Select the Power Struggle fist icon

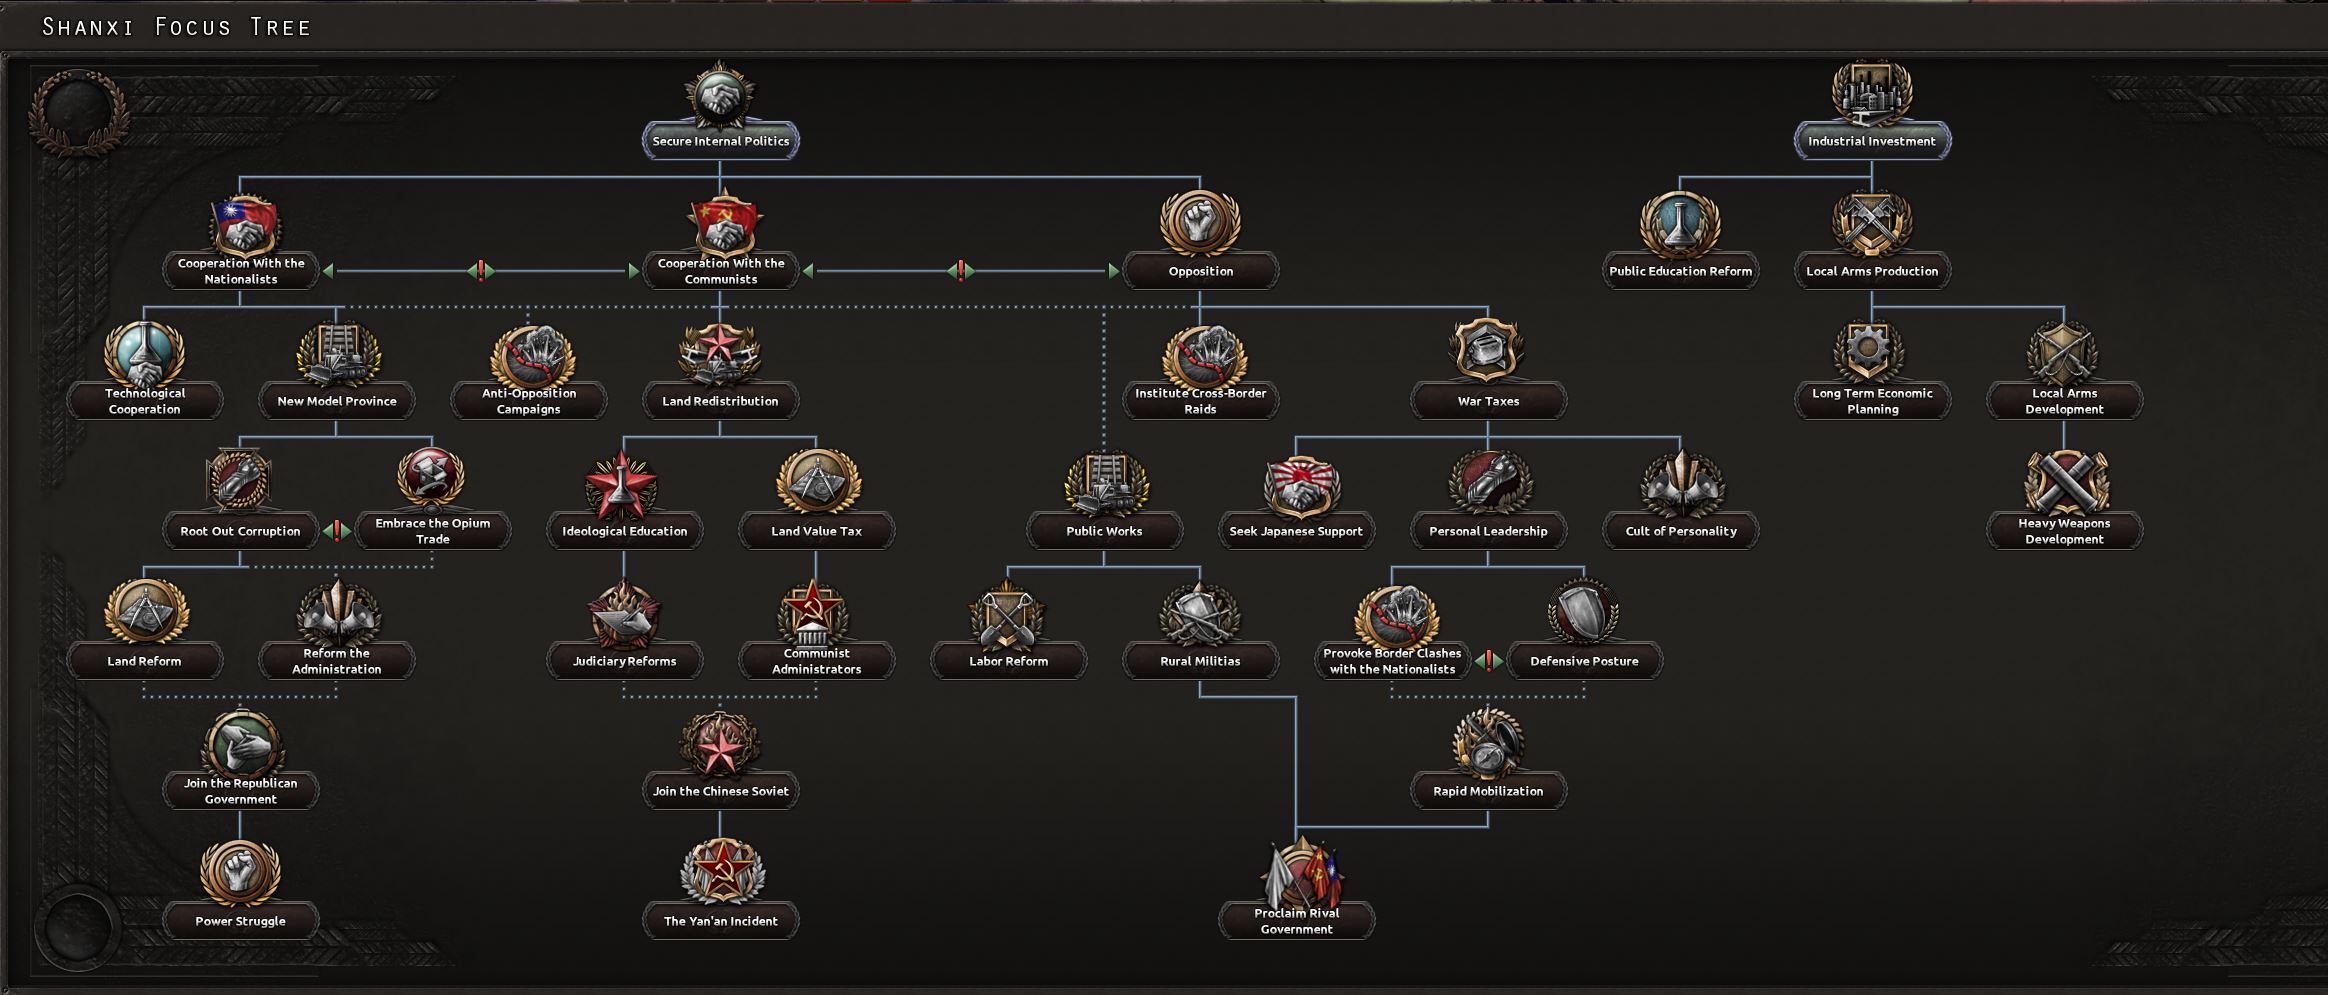tap(240, 874)
